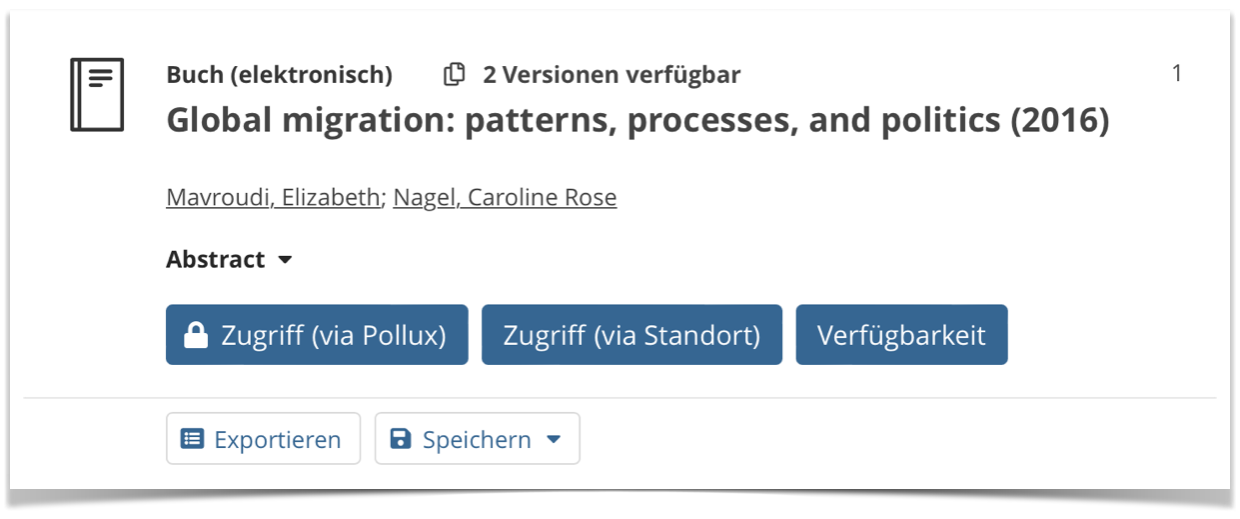Viewport: 1240px width, 519px height.
Task: Click the Exportieren list icon
Action: tap(192, 439)
